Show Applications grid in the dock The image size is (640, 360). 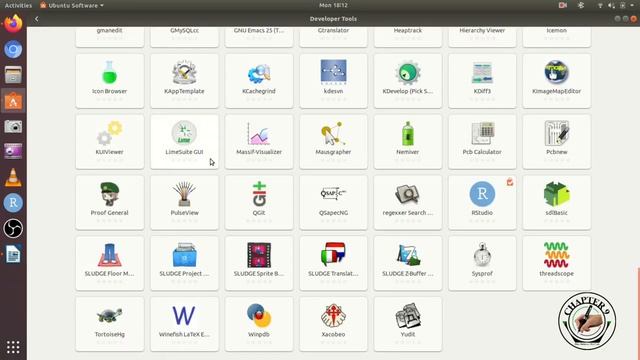[x=13, y=347]
